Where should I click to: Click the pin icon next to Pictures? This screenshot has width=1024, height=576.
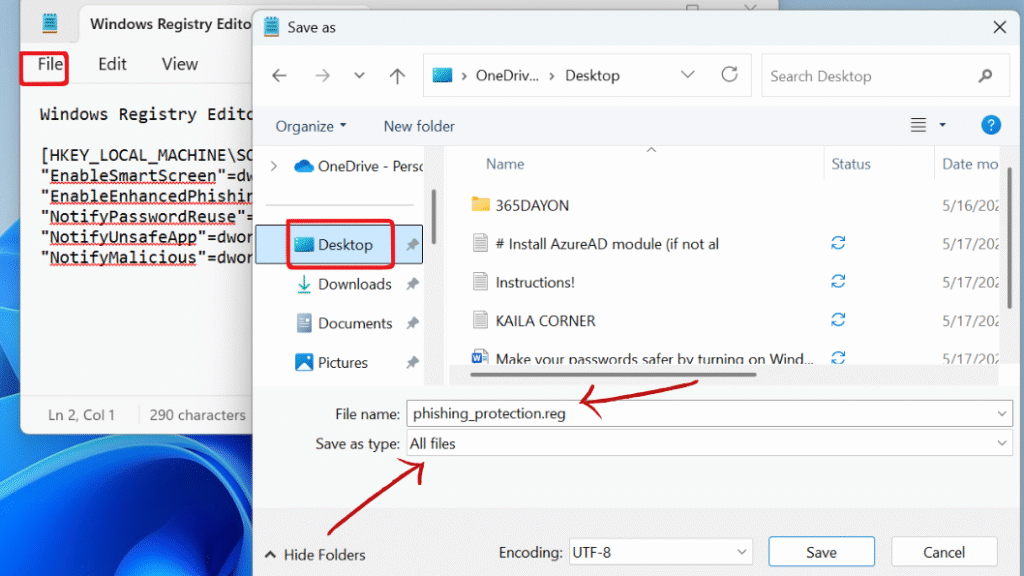pyautogui.click(x=412, y=362)
